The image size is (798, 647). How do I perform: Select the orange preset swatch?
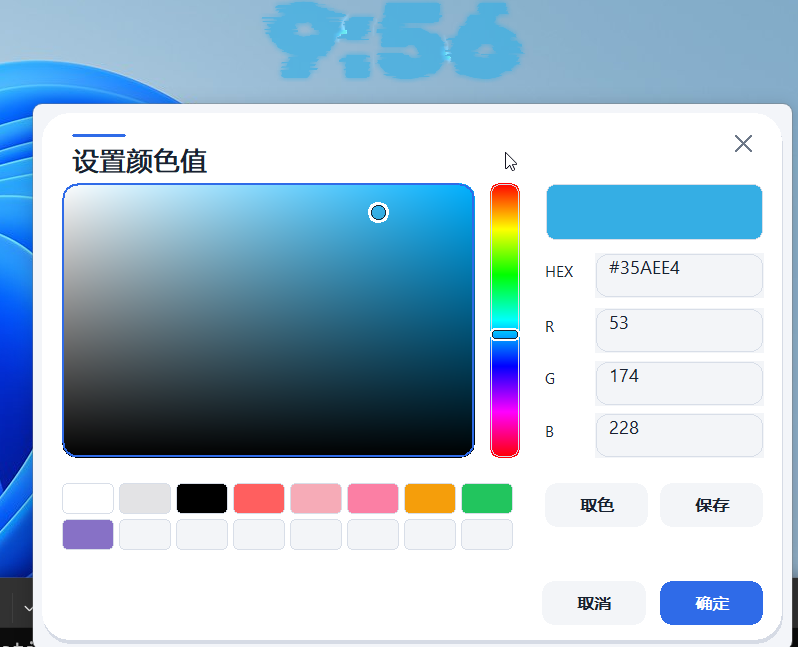coord(430,498)
